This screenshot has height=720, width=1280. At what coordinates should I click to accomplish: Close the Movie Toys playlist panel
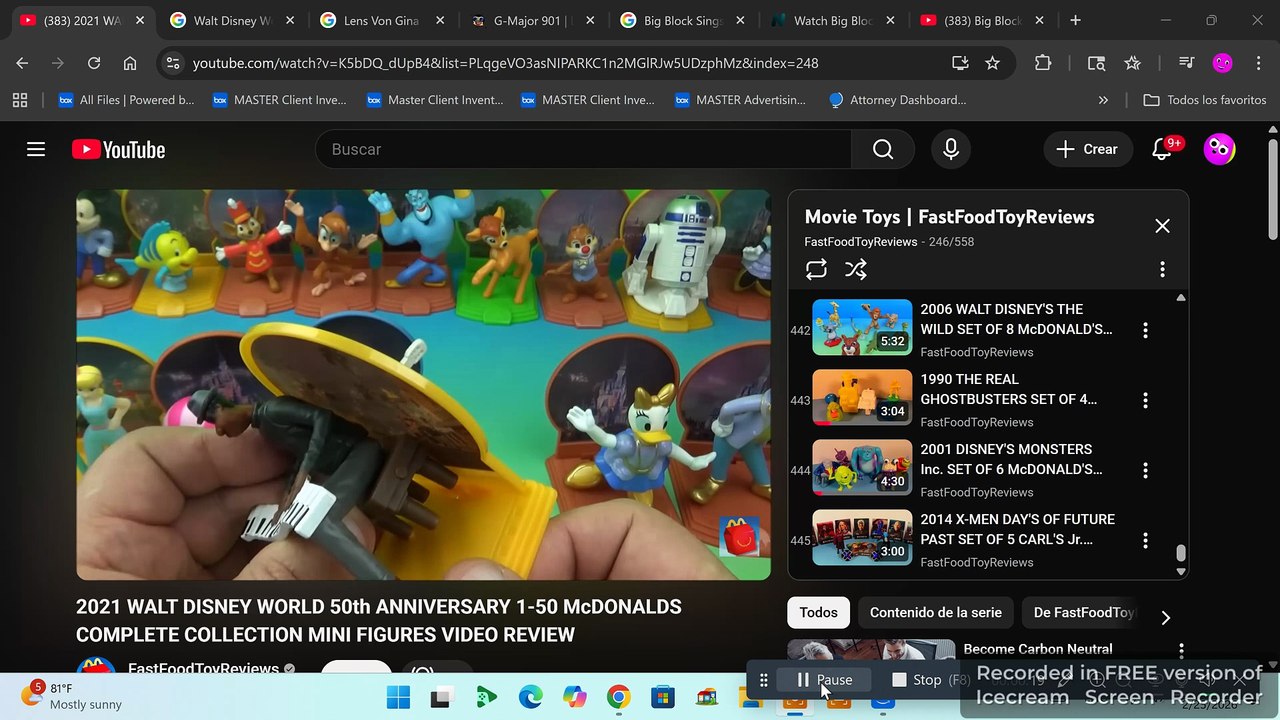click(1162, 226)
